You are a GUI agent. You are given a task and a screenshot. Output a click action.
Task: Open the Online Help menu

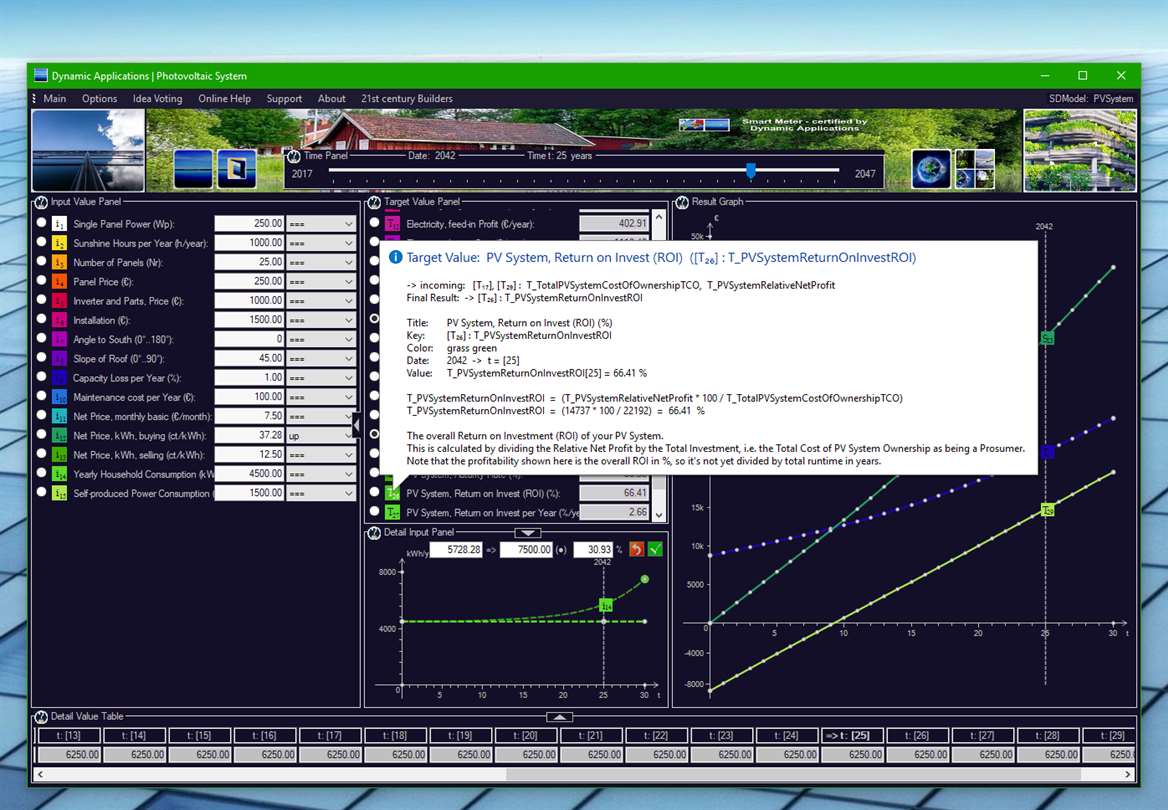click(224, 98)
